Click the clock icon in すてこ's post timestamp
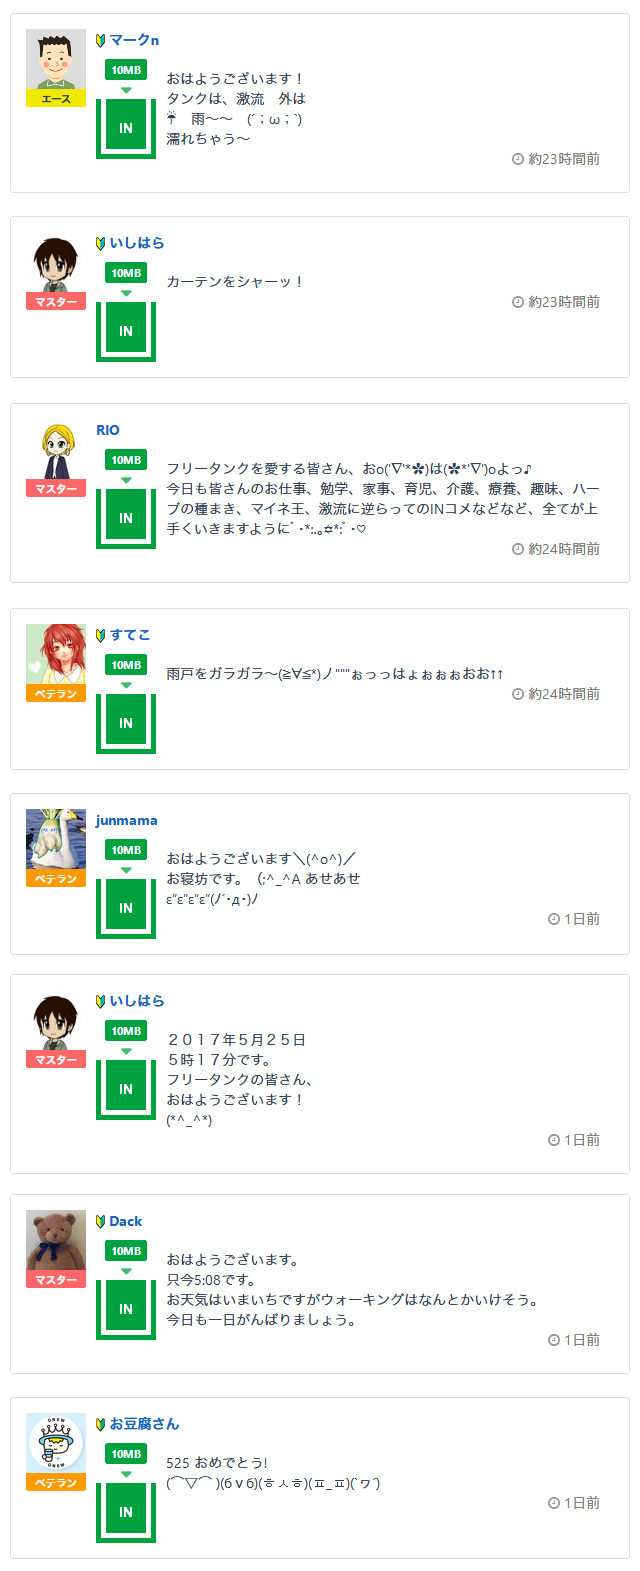Image resolution: width=640 pixels, height=1571 pixels. 518,694
